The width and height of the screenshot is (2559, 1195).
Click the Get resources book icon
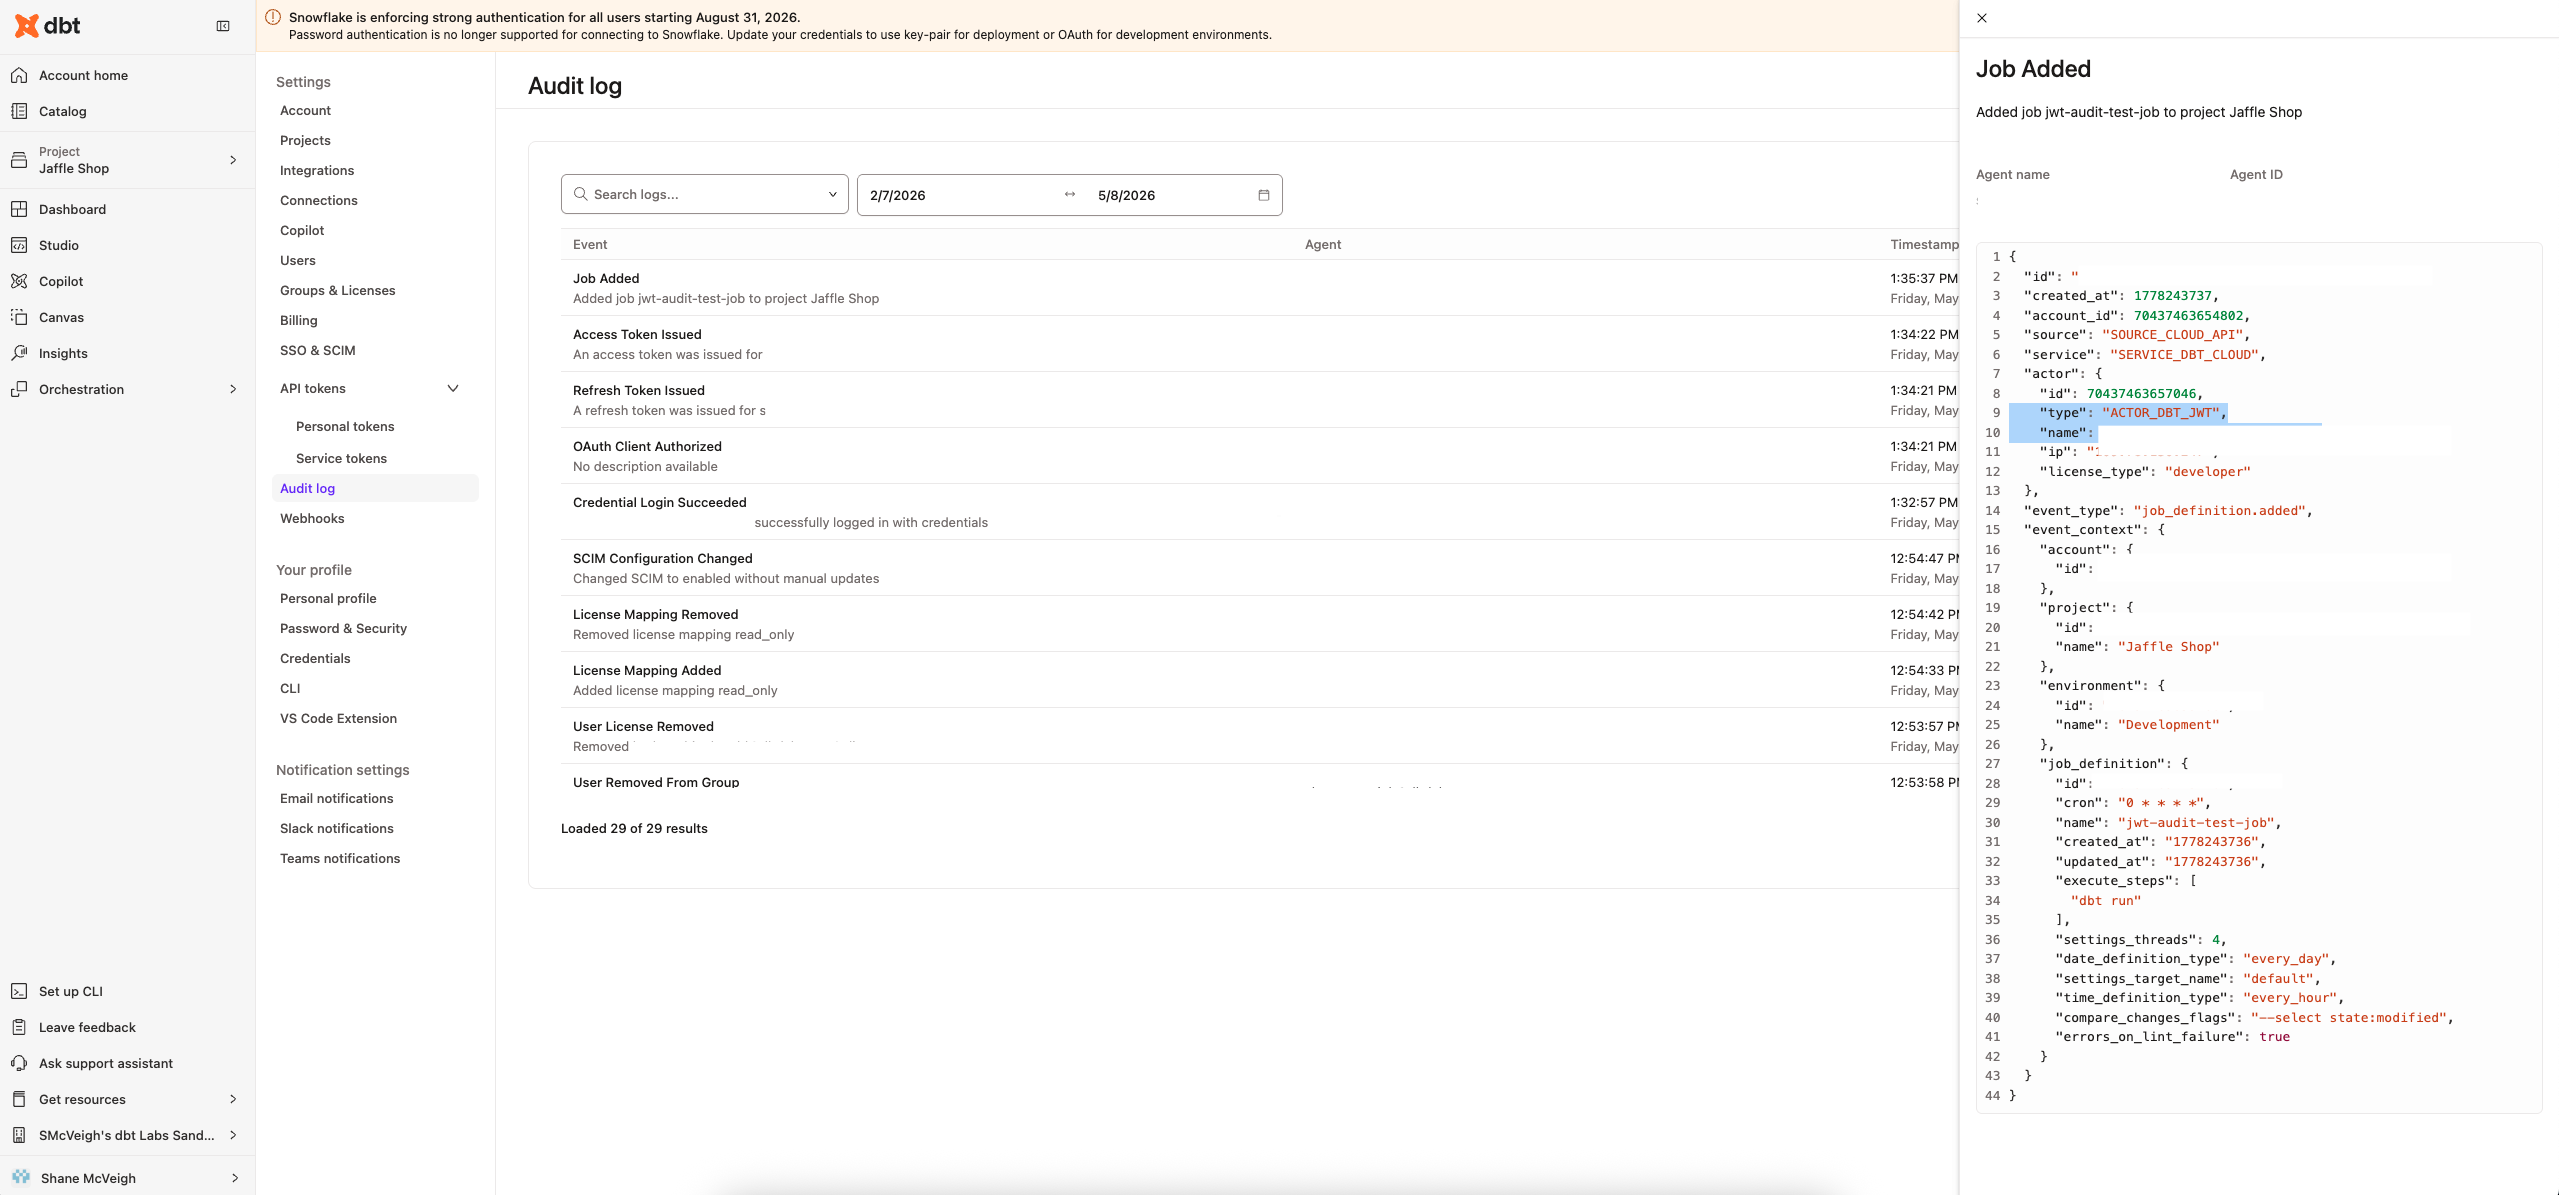tap(19, 1099)
